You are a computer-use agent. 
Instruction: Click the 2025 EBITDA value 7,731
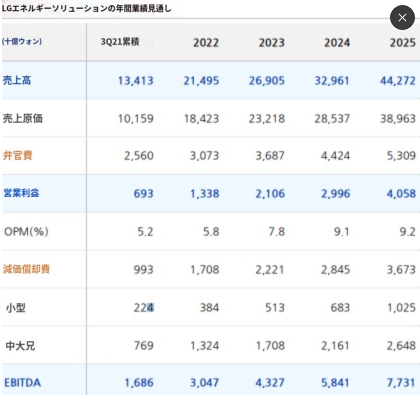pyautogui.click(x=401, y=383)
